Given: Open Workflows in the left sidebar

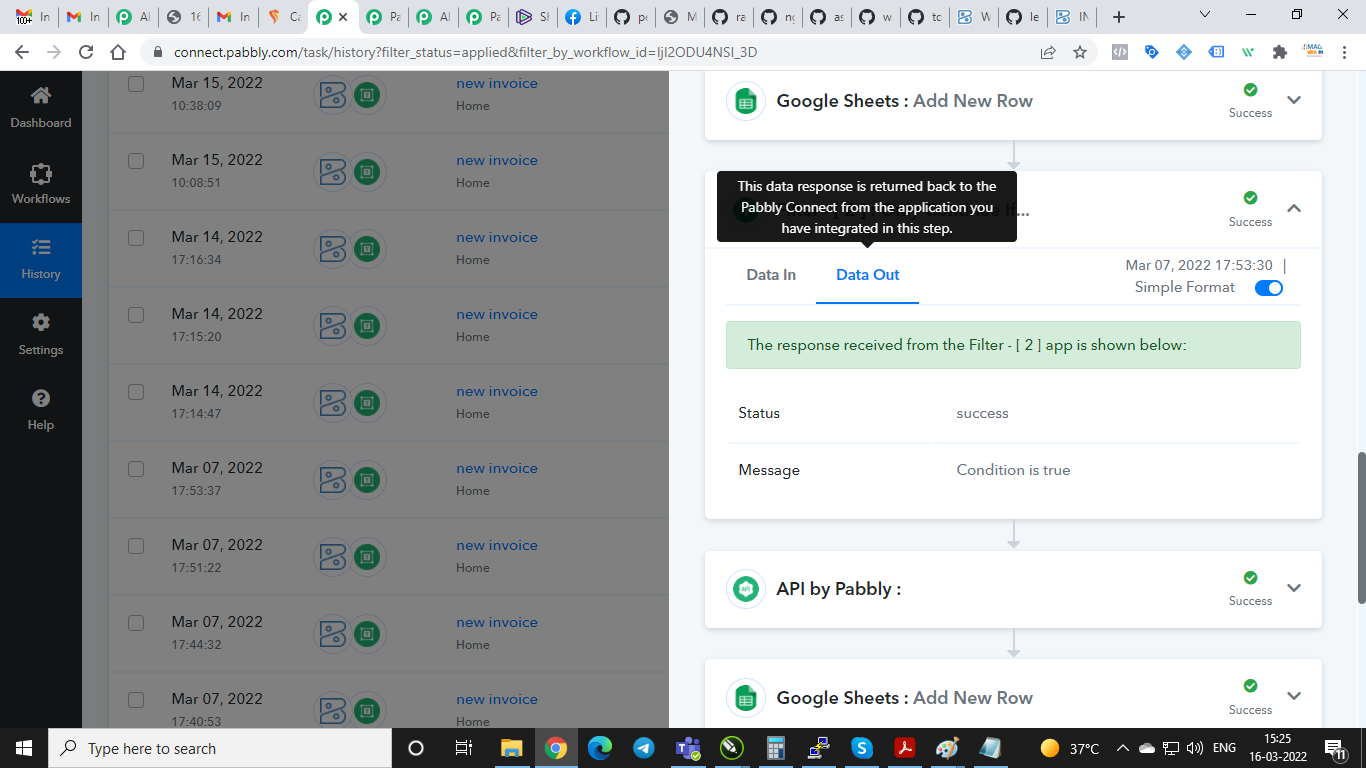Looking at the screenshot, I should click(41, 184).
